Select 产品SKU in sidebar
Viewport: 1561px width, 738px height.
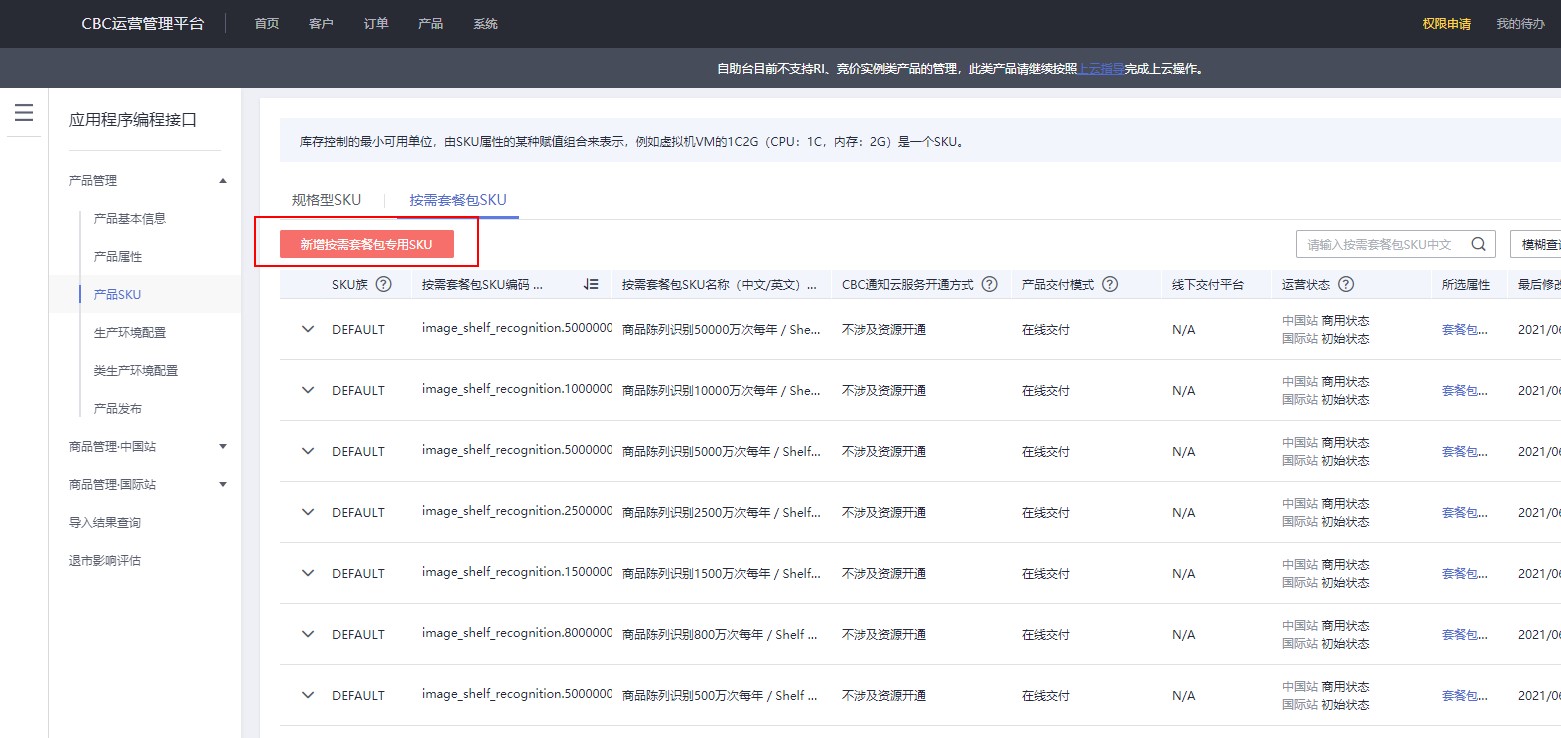tap(117, 294)
